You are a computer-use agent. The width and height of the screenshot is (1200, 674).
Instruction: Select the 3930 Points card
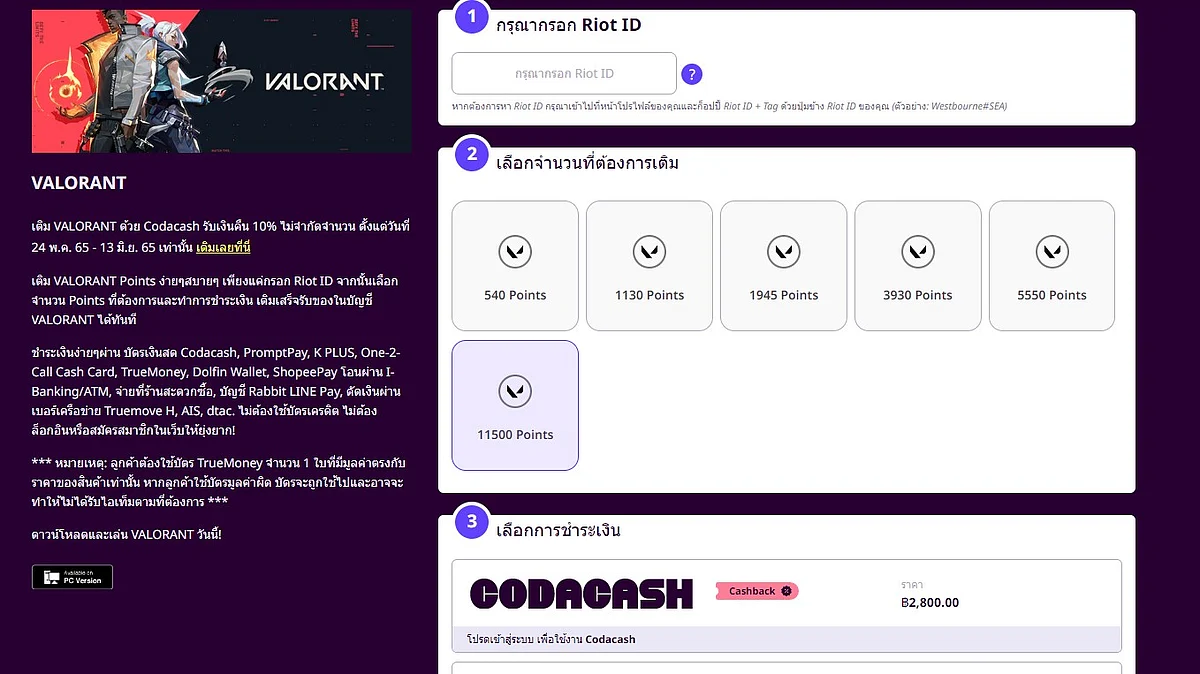918,266
